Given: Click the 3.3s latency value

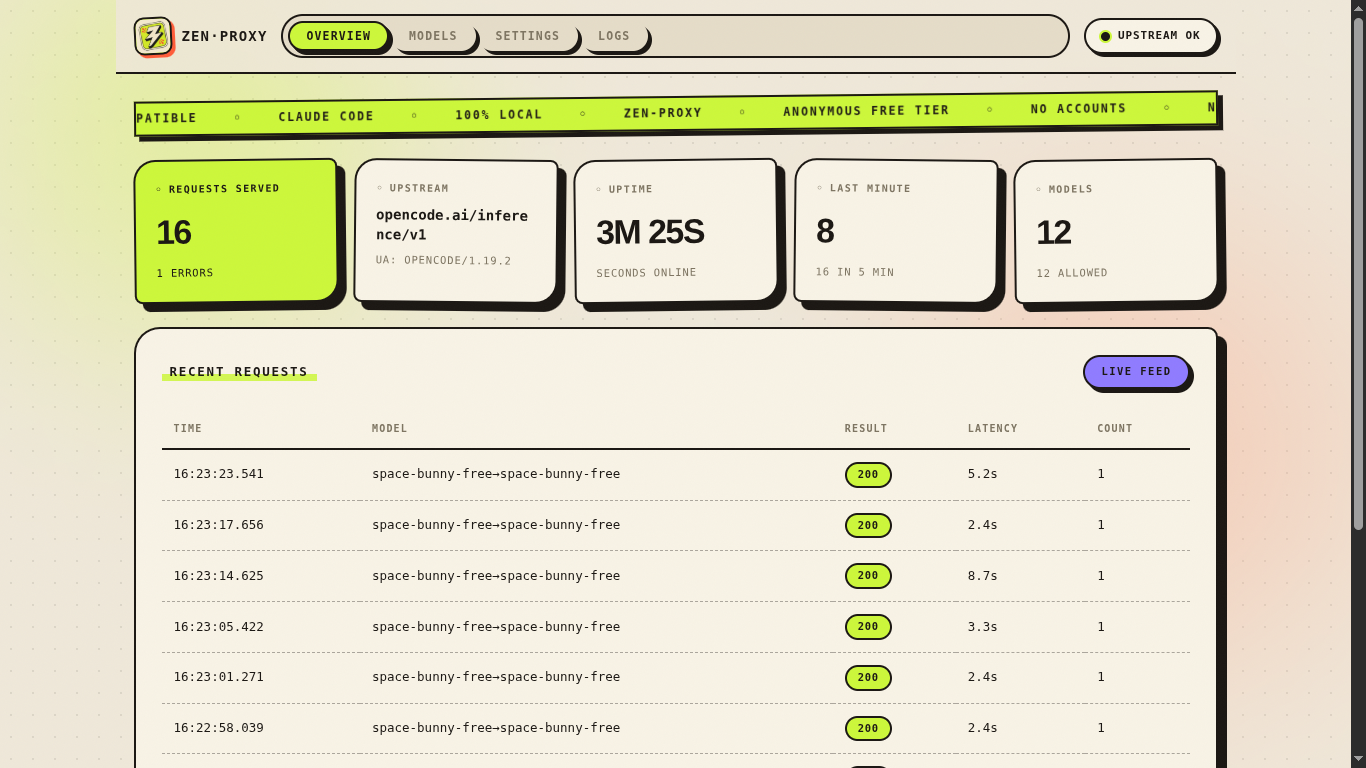Looking at the screenshot, I should coord(983,627).
